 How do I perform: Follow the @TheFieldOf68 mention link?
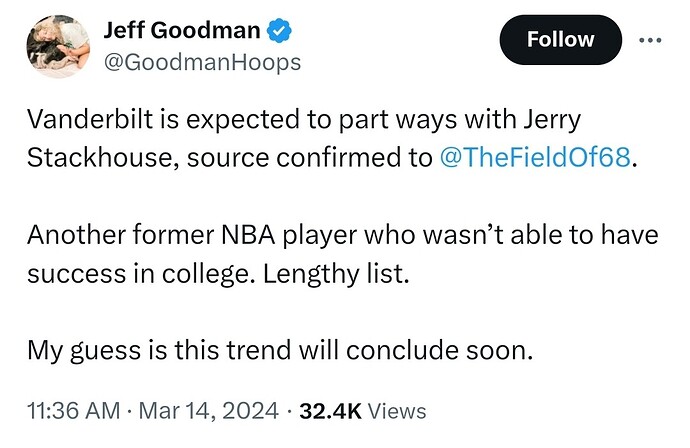[x=538, y=159]
